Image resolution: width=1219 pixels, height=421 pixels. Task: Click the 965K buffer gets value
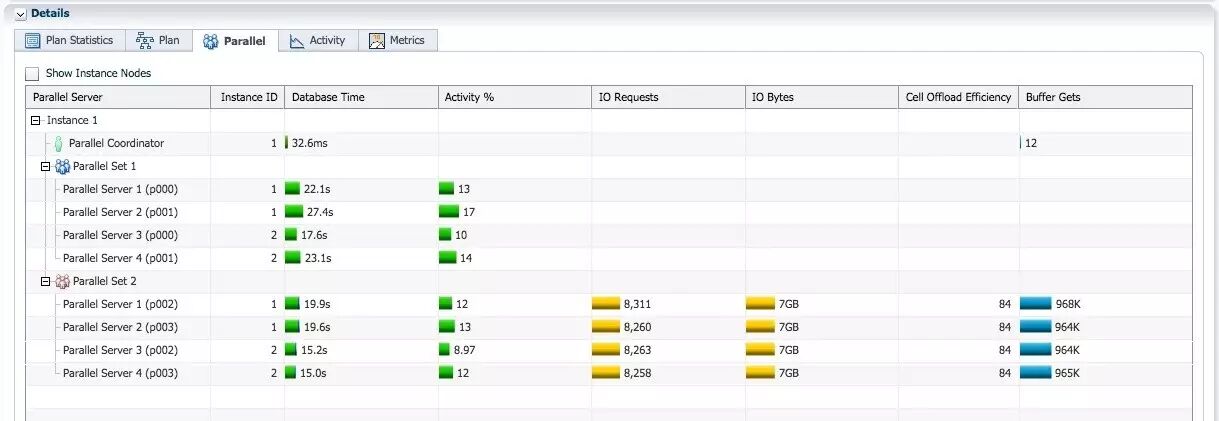[x=1068, y=373]
